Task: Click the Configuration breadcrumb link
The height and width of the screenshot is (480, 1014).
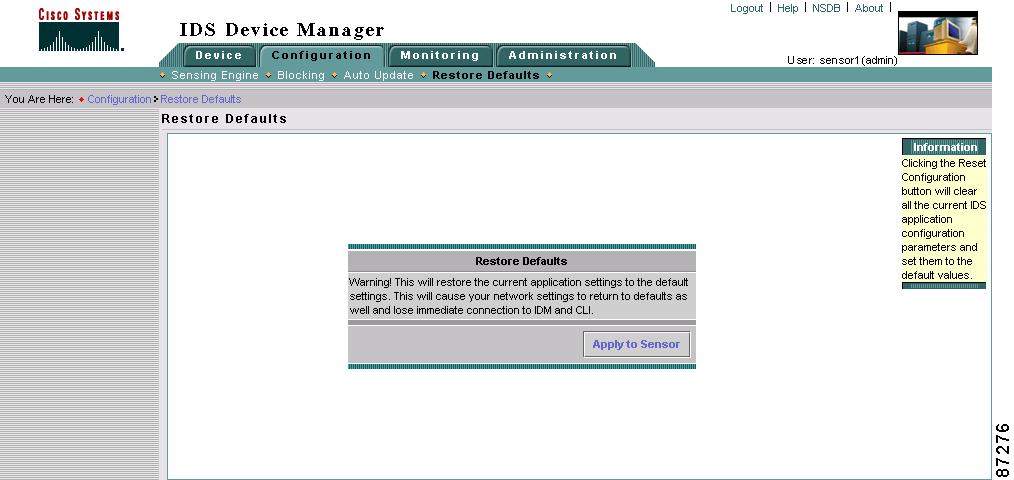Action: (x=119, y=99)
